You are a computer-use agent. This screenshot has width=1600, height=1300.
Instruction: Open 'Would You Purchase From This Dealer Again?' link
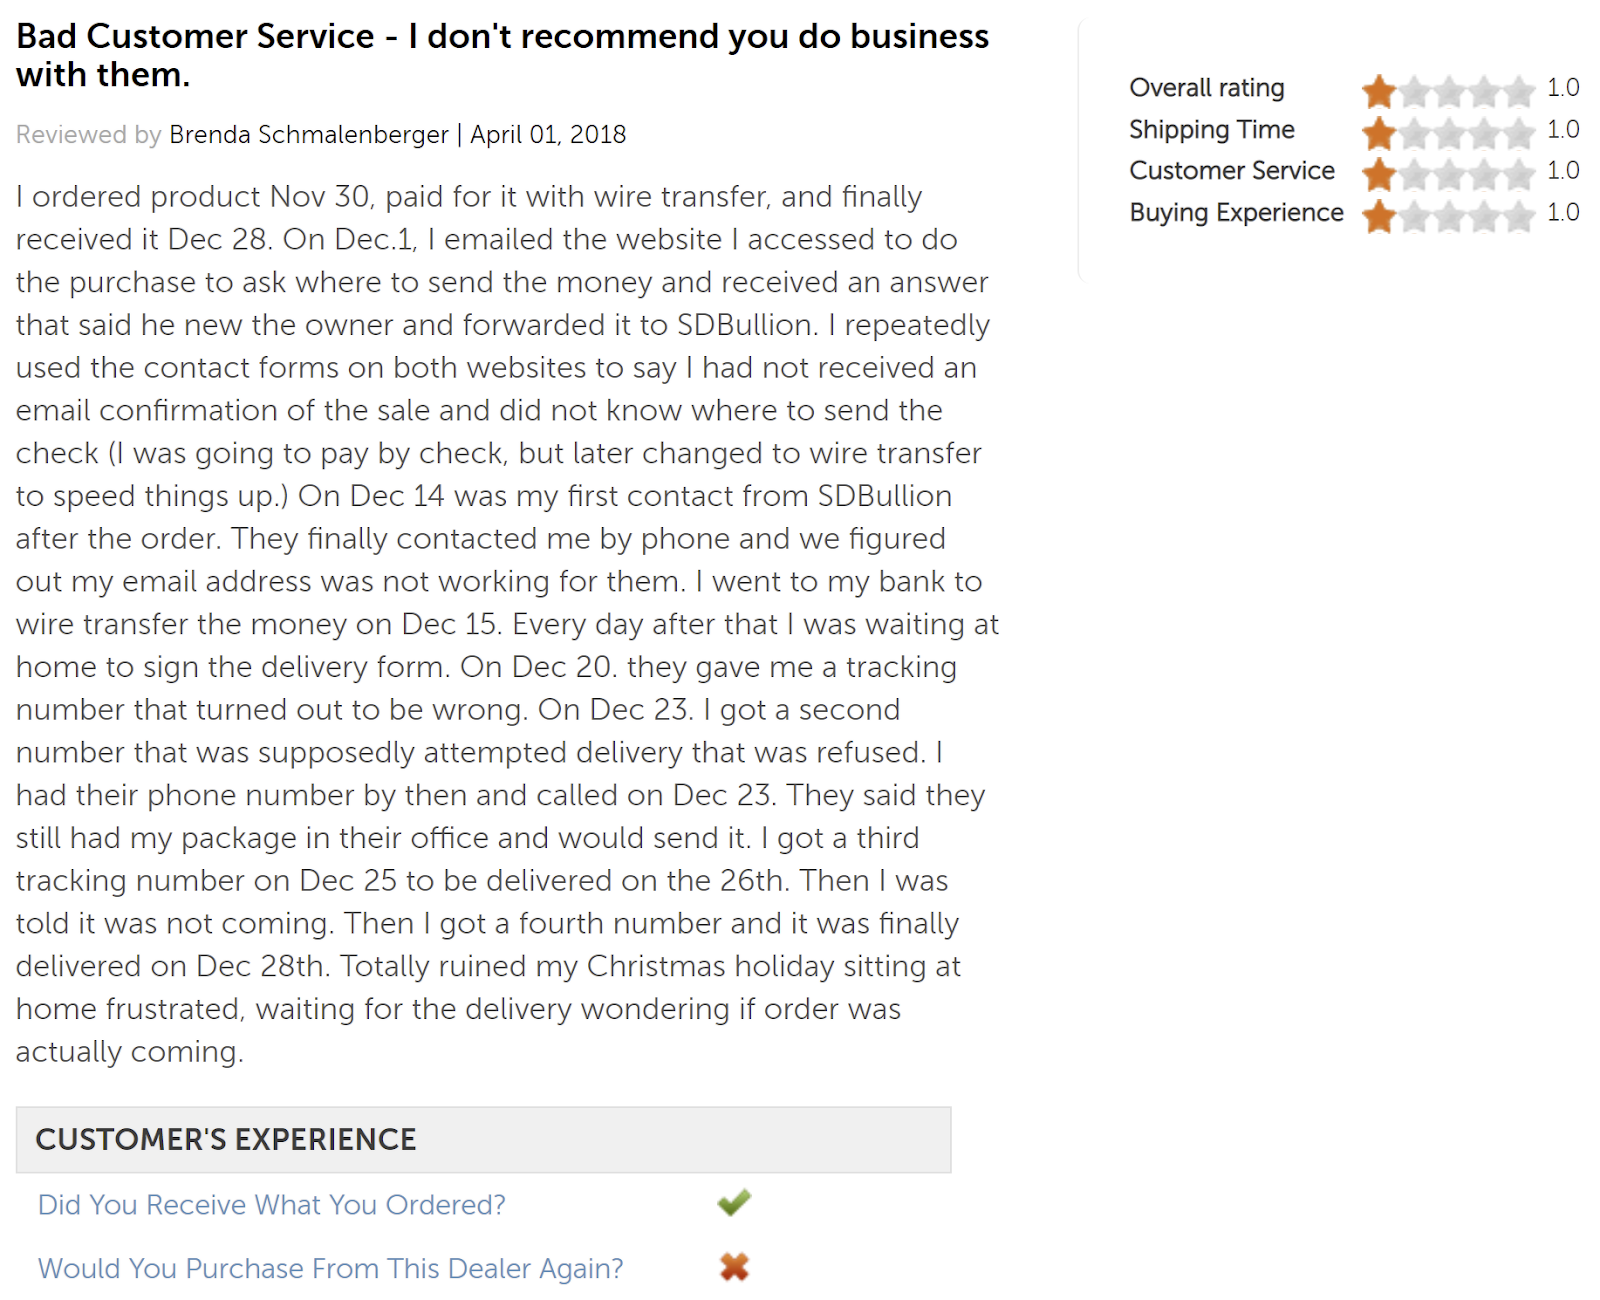[330, 1269]
